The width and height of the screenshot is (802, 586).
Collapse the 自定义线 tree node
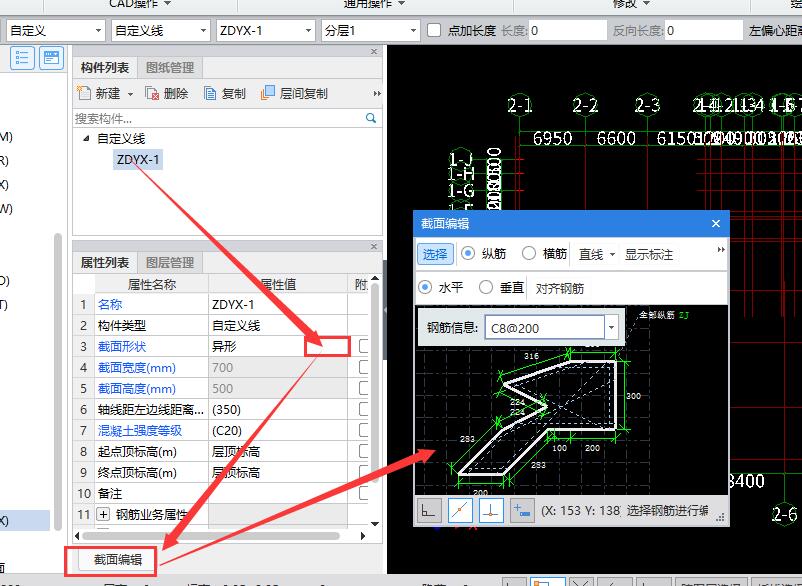click(x=86, y=139)
